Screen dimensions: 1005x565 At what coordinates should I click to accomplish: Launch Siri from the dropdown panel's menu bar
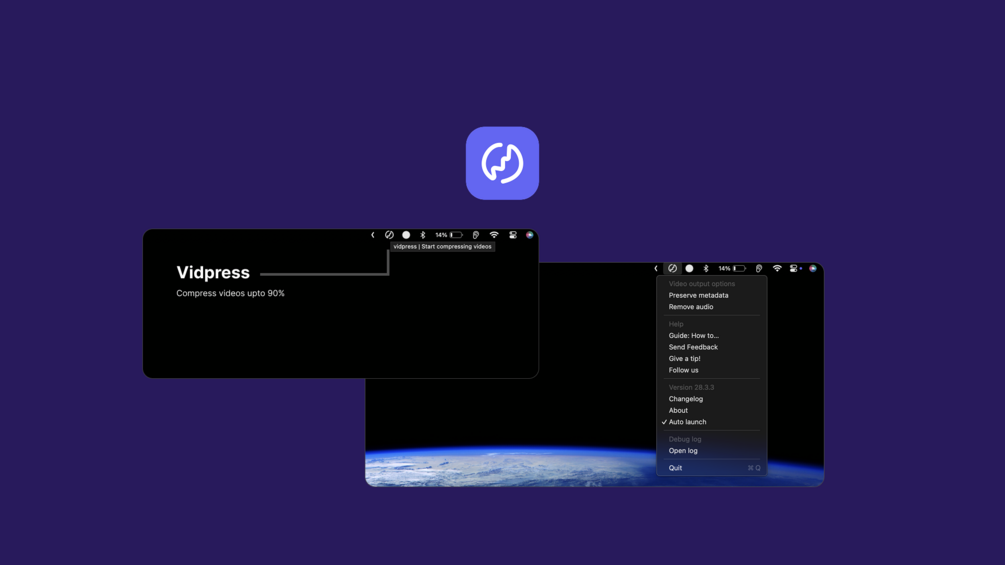[813, 268]
